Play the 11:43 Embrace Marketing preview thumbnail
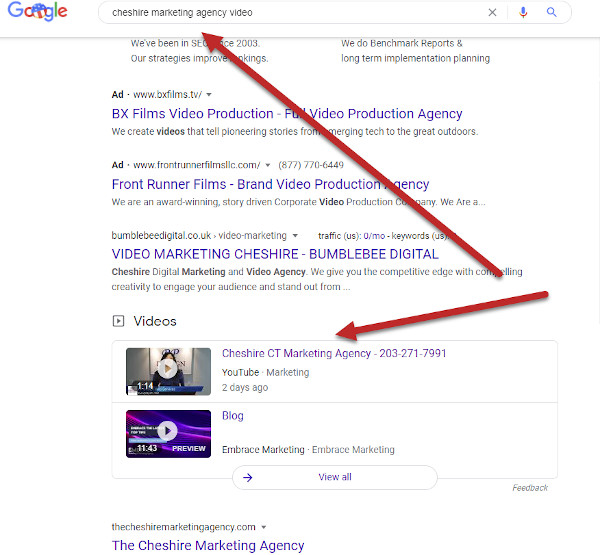 [168, 434]
